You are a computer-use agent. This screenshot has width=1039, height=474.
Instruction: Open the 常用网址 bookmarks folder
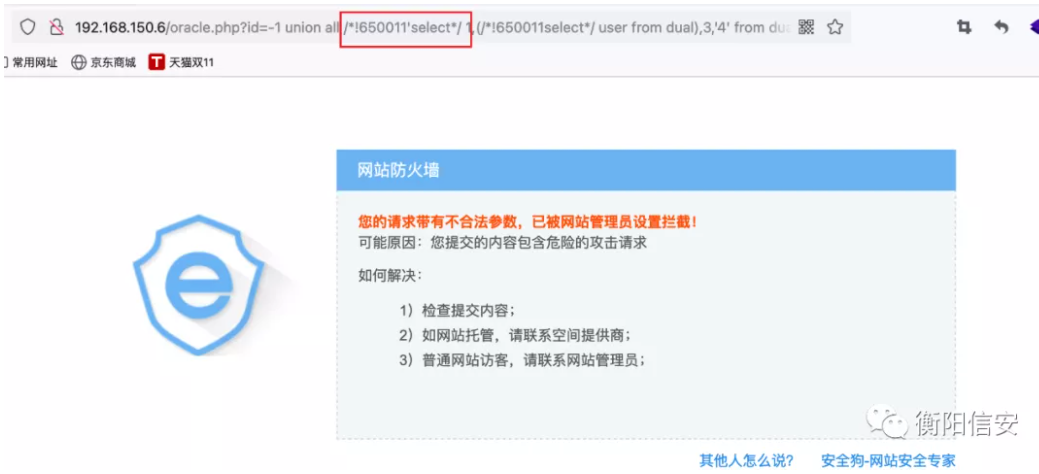tap(30, 63)
